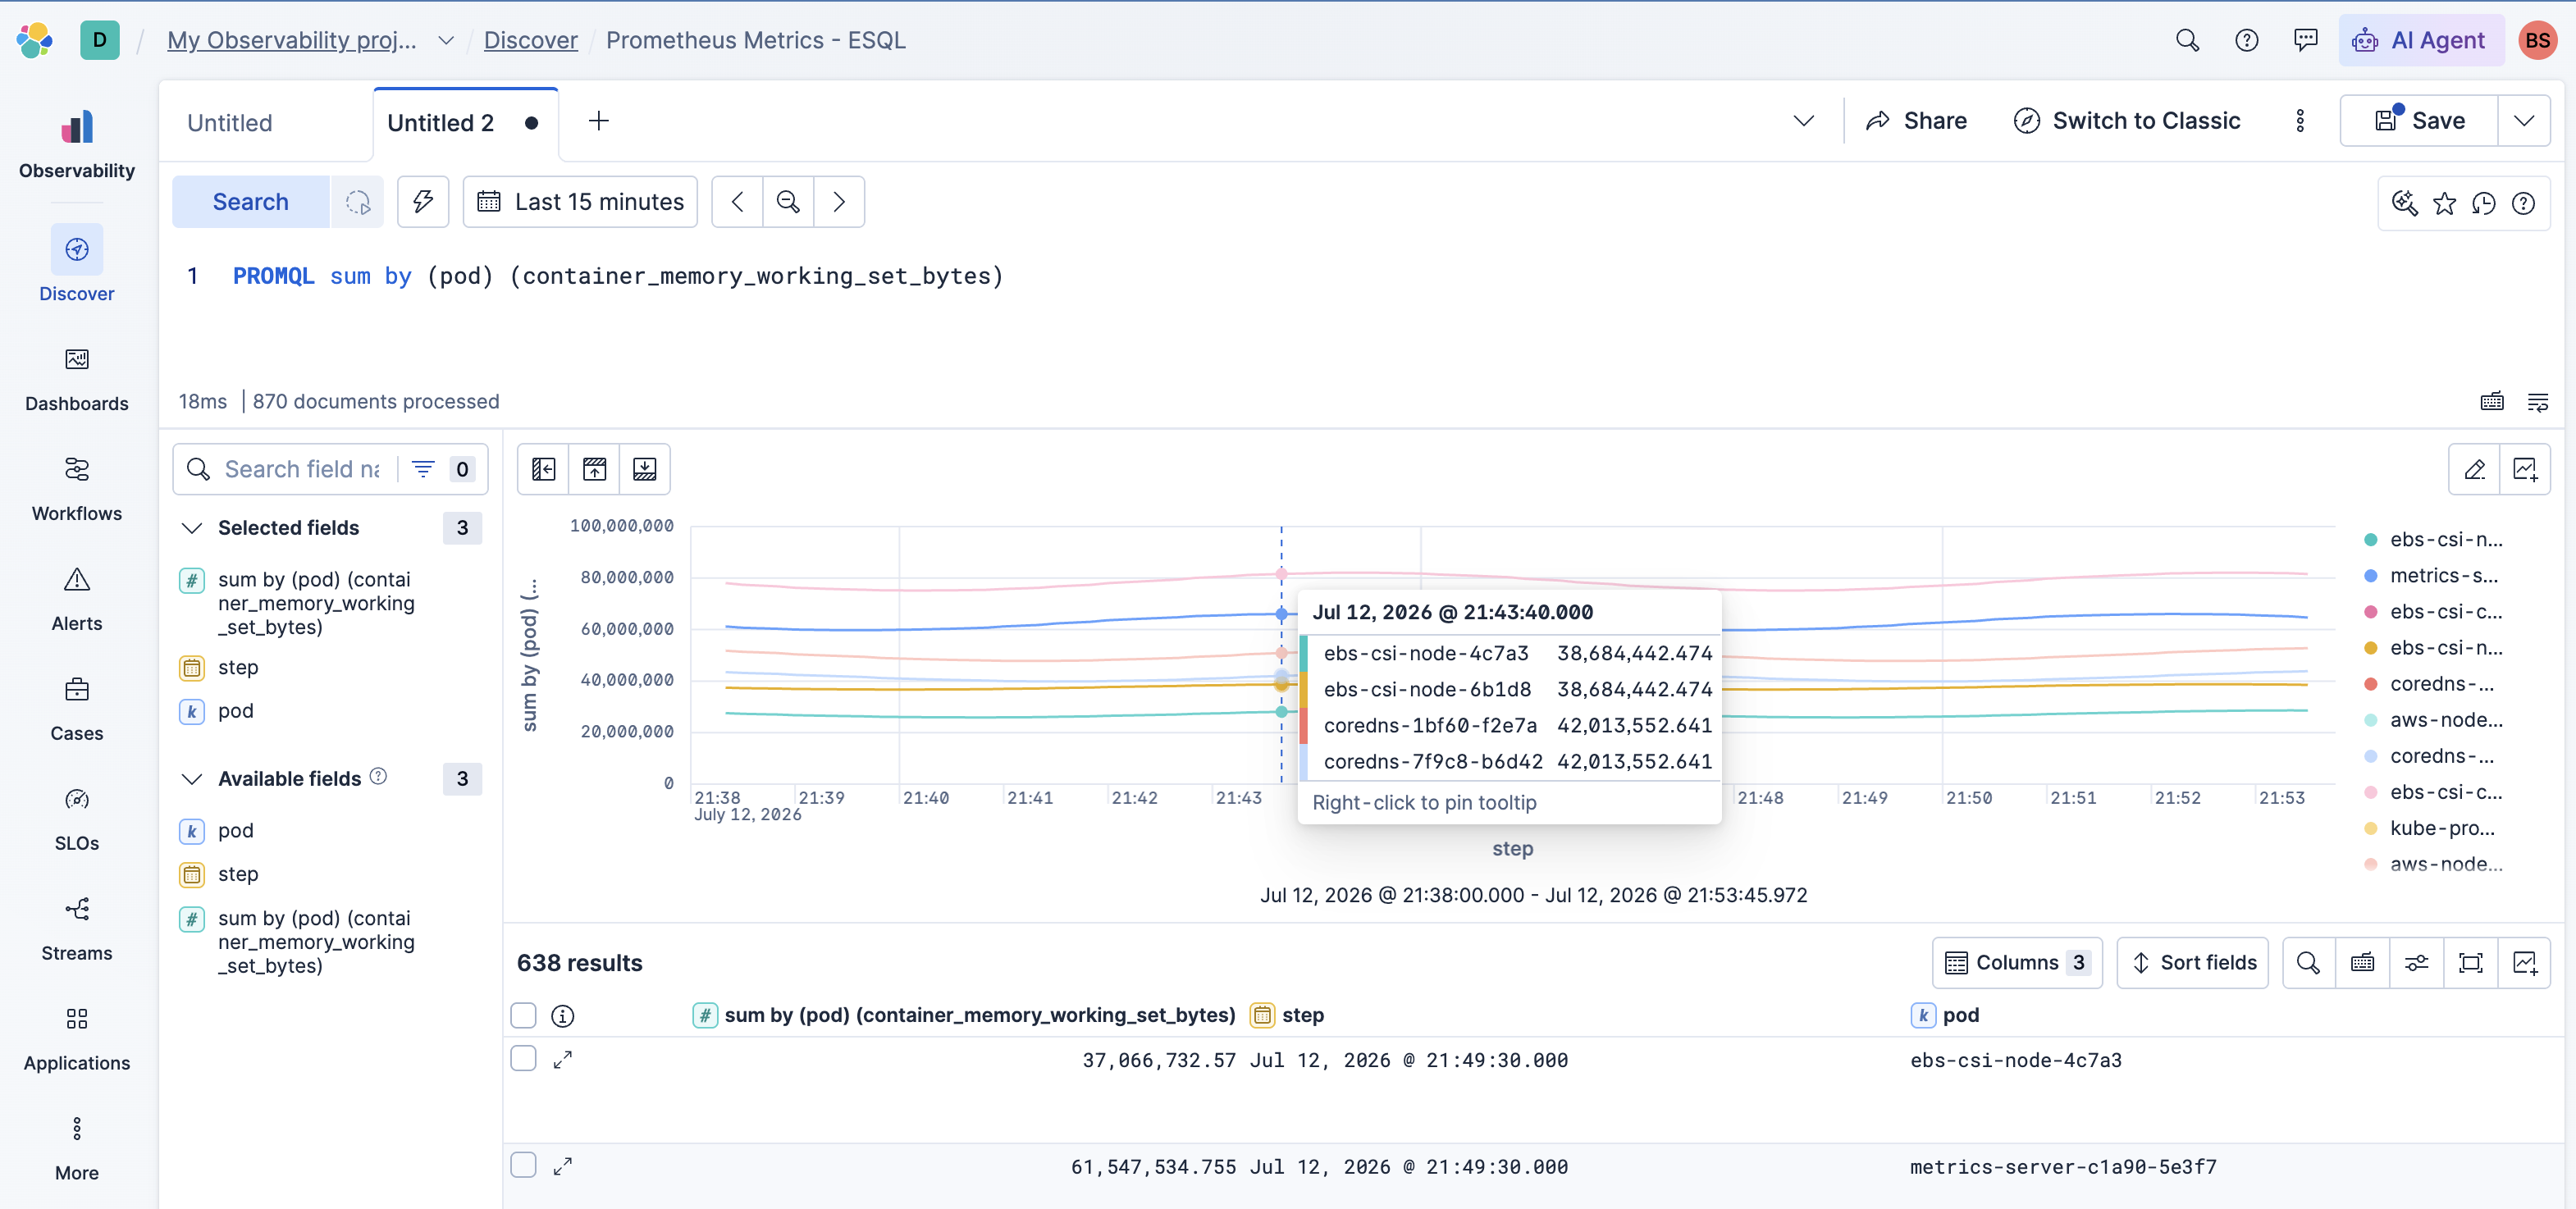The width and height of the screenshot is (2576, 1209).
Task: Hide the chart panel
Action: (x=594, y=469)
